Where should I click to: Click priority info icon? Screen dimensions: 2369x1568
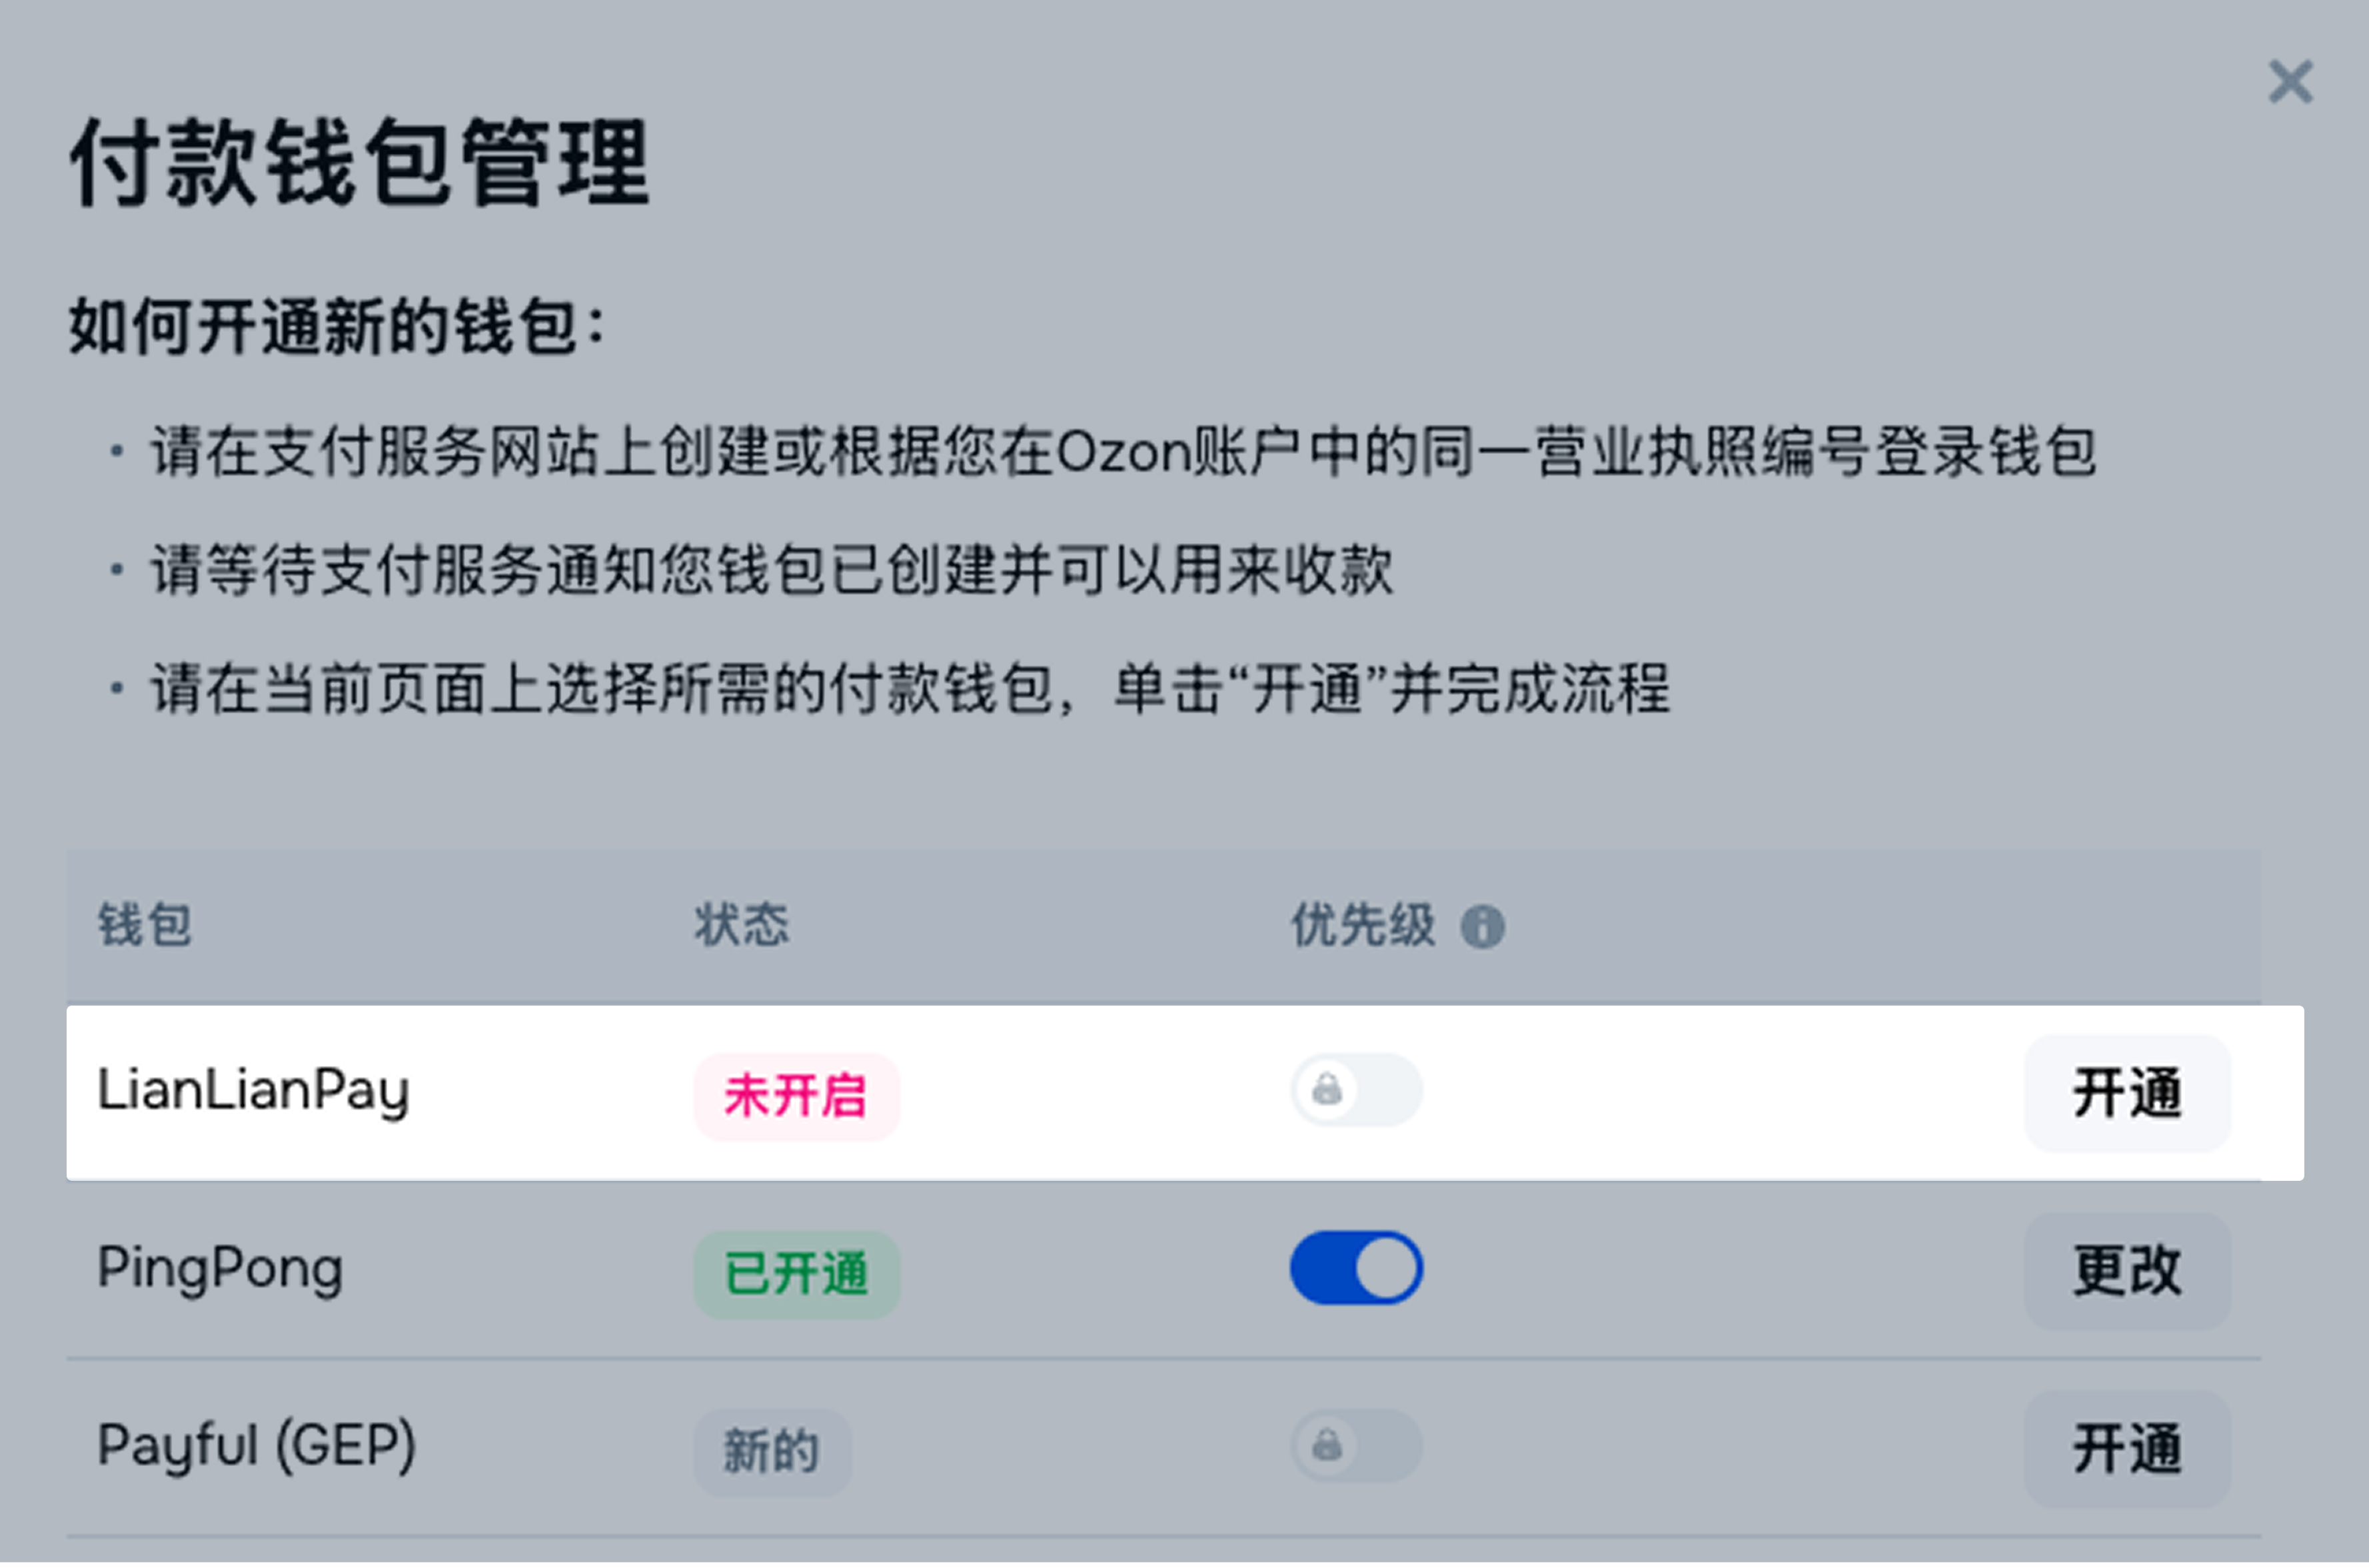click(1482, 926)
